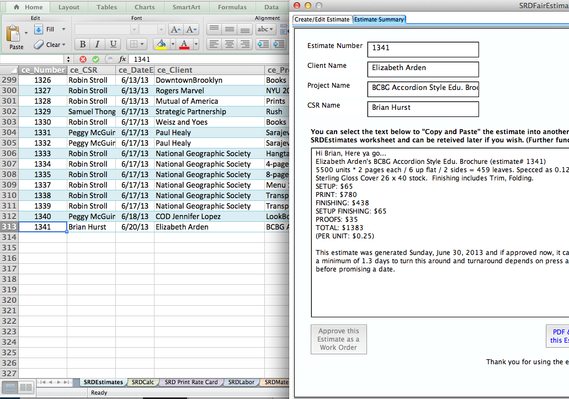Click into the Client Name field

[423, 69]
